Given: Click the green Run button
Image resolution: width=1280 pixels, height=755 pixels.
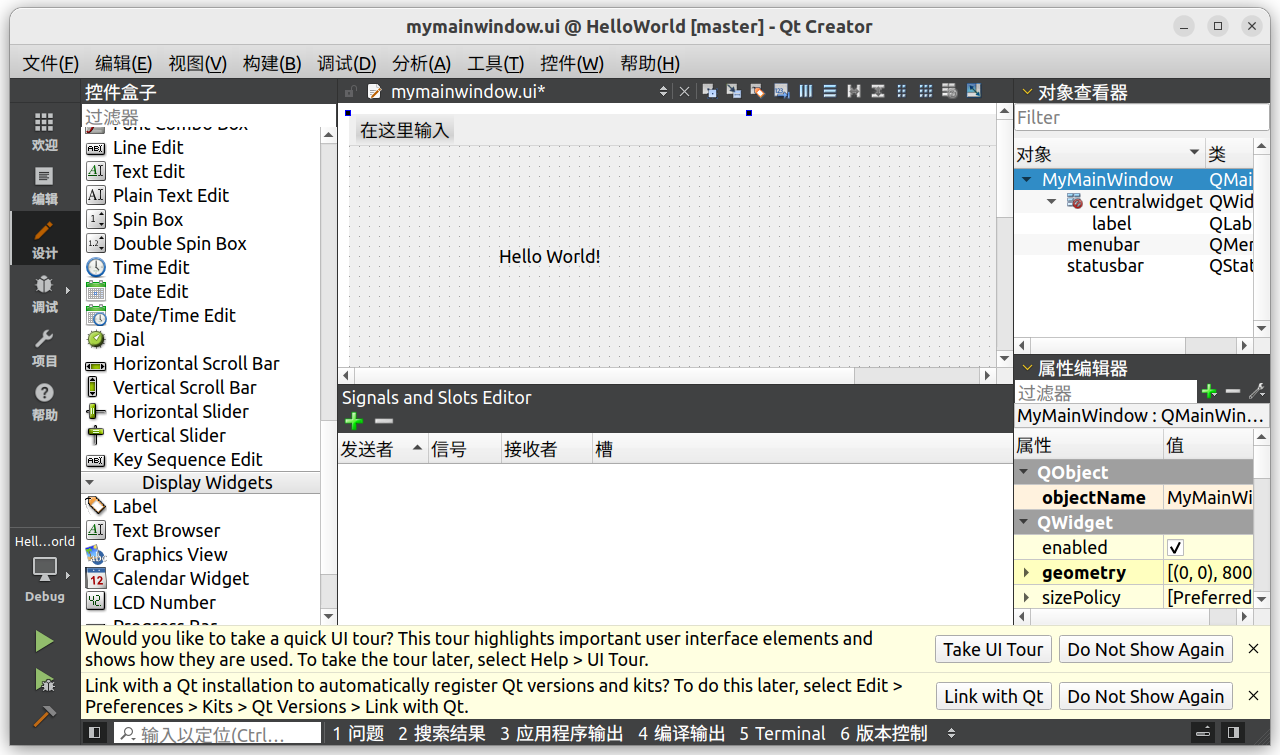Looking at the screenshot, I should click(x=44, y=640).
